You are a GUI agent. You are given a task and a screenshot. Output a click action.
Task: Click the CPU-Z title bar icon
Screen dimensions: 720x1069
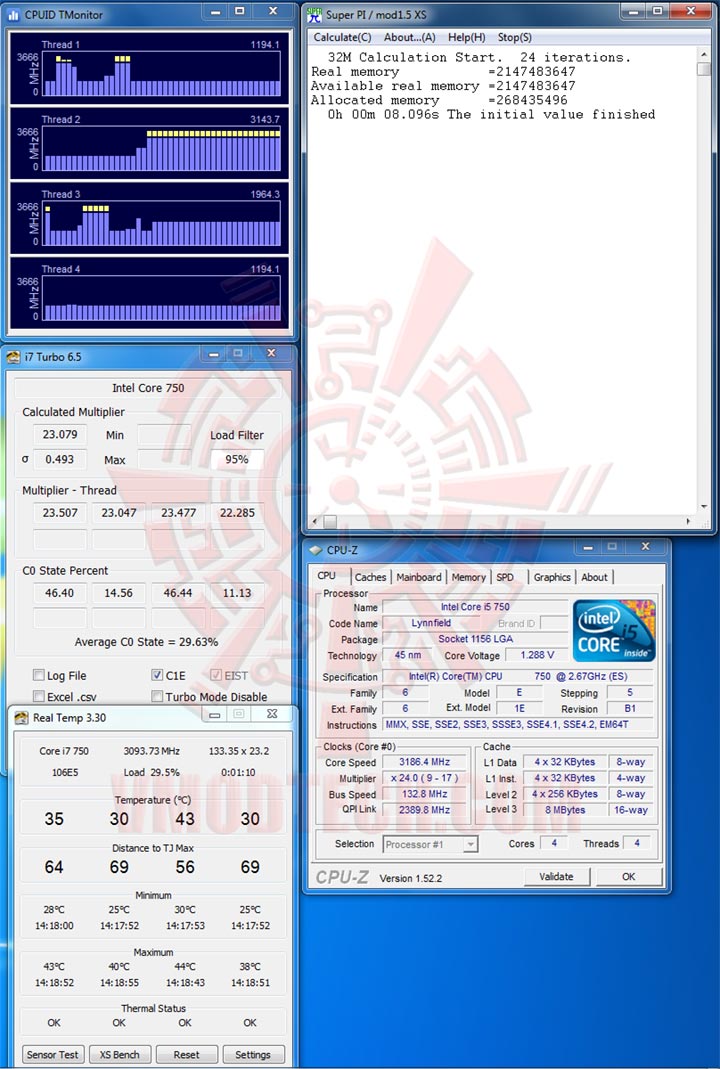click(316, 550)
